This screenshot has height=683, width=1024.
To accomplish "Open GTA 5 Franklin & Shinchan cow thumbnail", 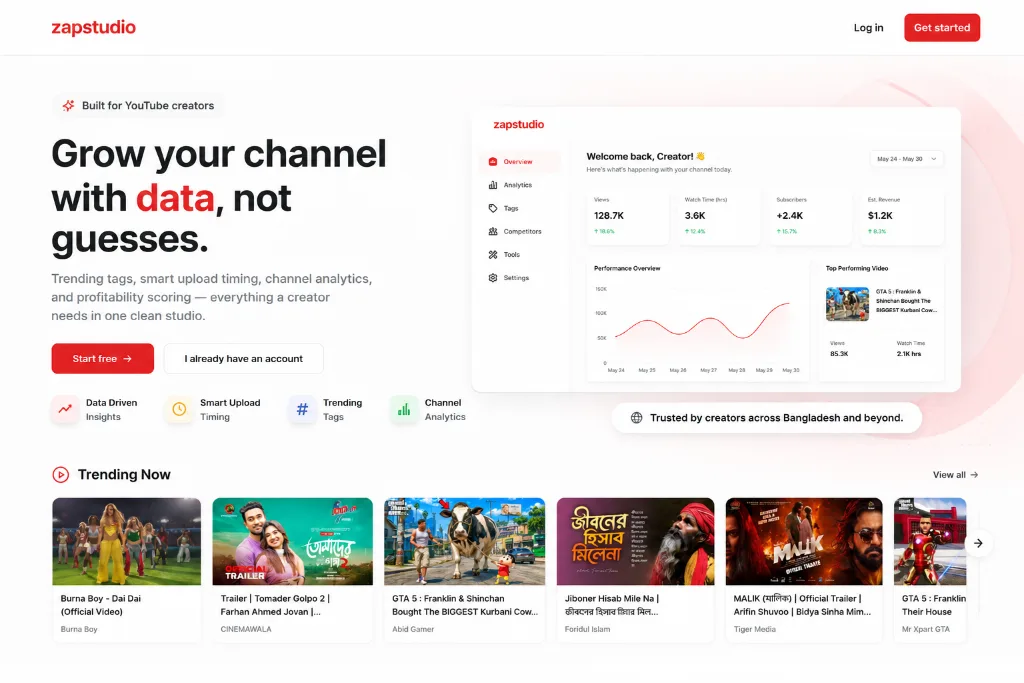I will pyautogui.click(x=464, y=541).
